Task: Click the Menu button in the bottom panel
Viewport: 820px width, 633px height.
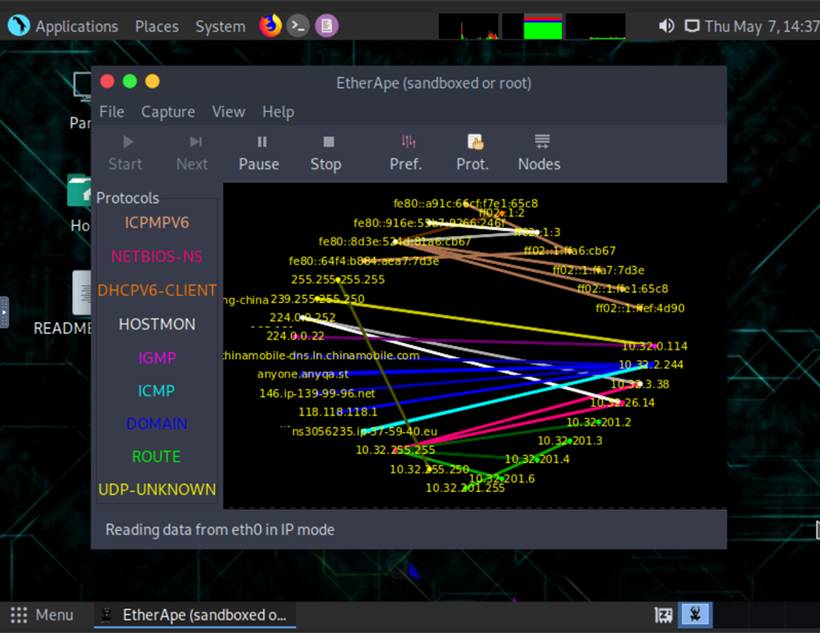Action: click(42, 615)
